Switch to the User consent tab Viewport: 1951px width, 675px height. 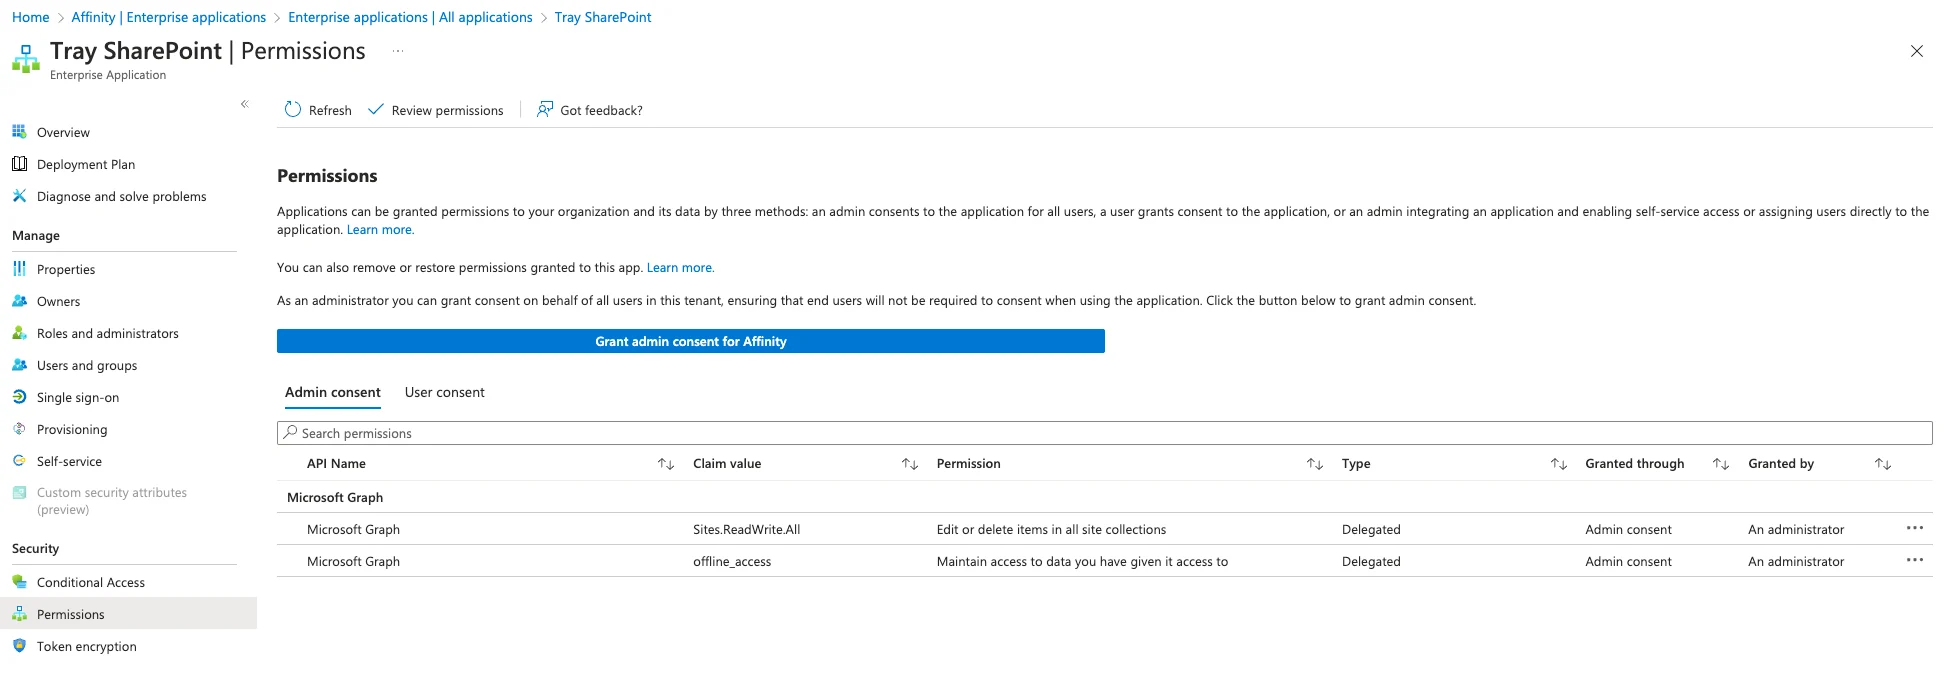point(445,392)
